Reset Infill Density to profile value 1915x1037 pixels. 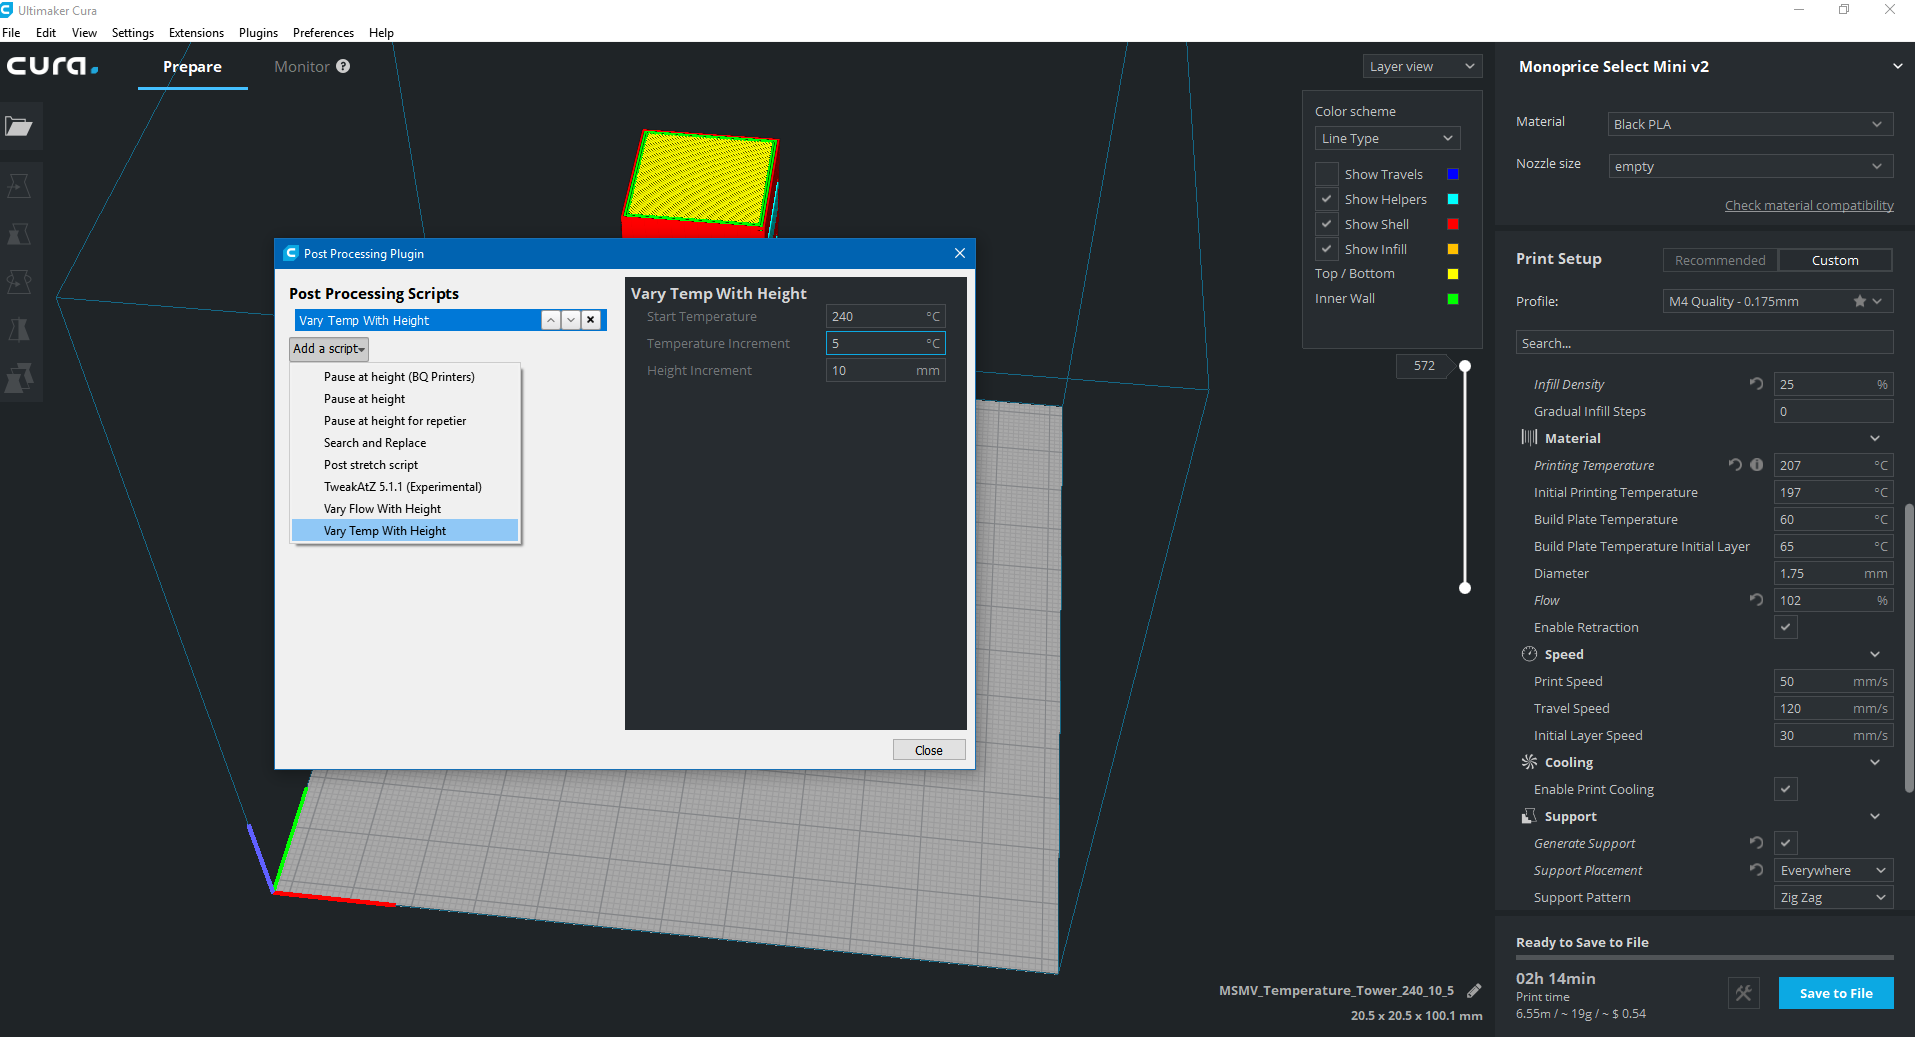tap(1756, 384)
